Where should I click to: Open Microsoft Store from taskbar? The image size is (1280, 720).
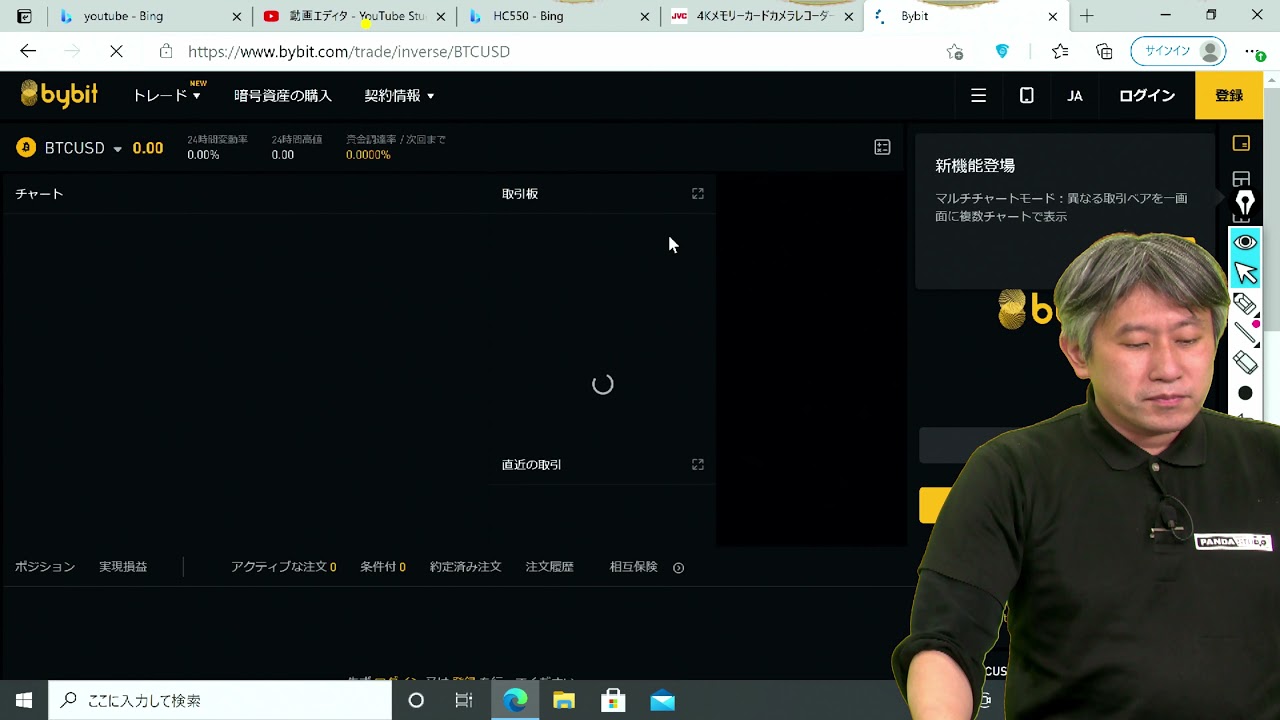click(613, 700)
